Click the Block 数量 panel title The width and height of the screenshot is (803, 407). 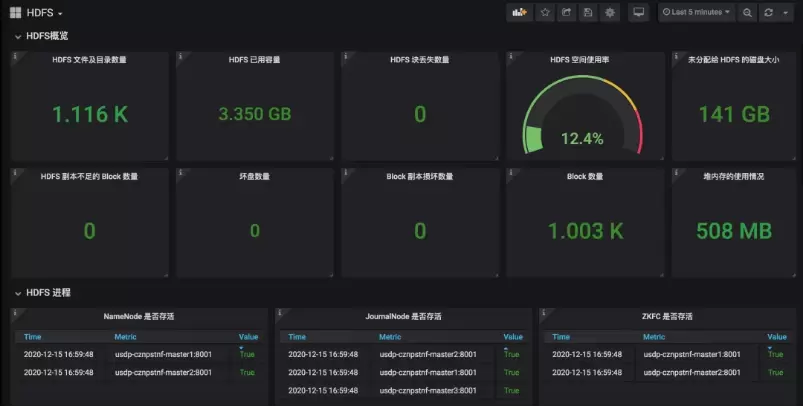[x=584, y=176]
